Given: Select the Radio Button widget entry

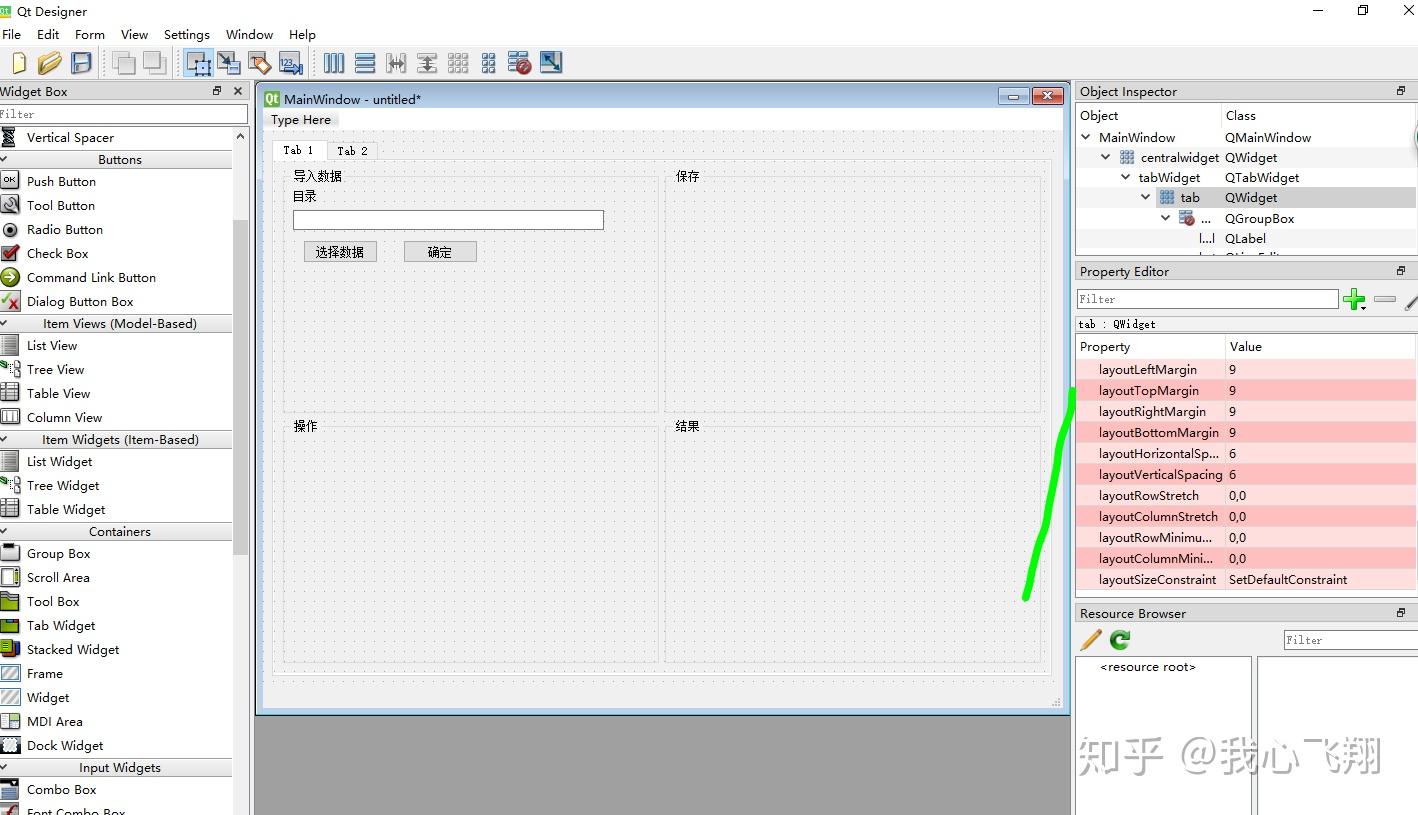Looking at the screenshot, I should tap(63, 229).
